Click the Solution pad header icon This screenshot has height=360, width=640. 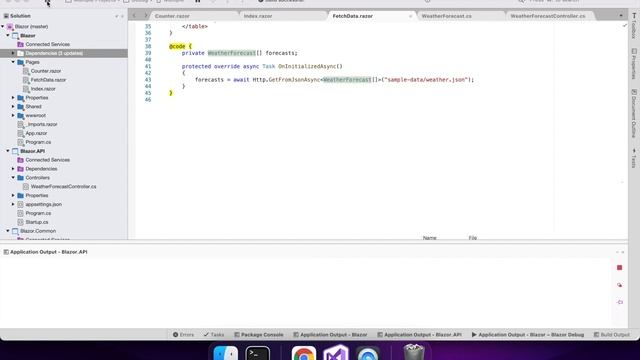(6, 16)
